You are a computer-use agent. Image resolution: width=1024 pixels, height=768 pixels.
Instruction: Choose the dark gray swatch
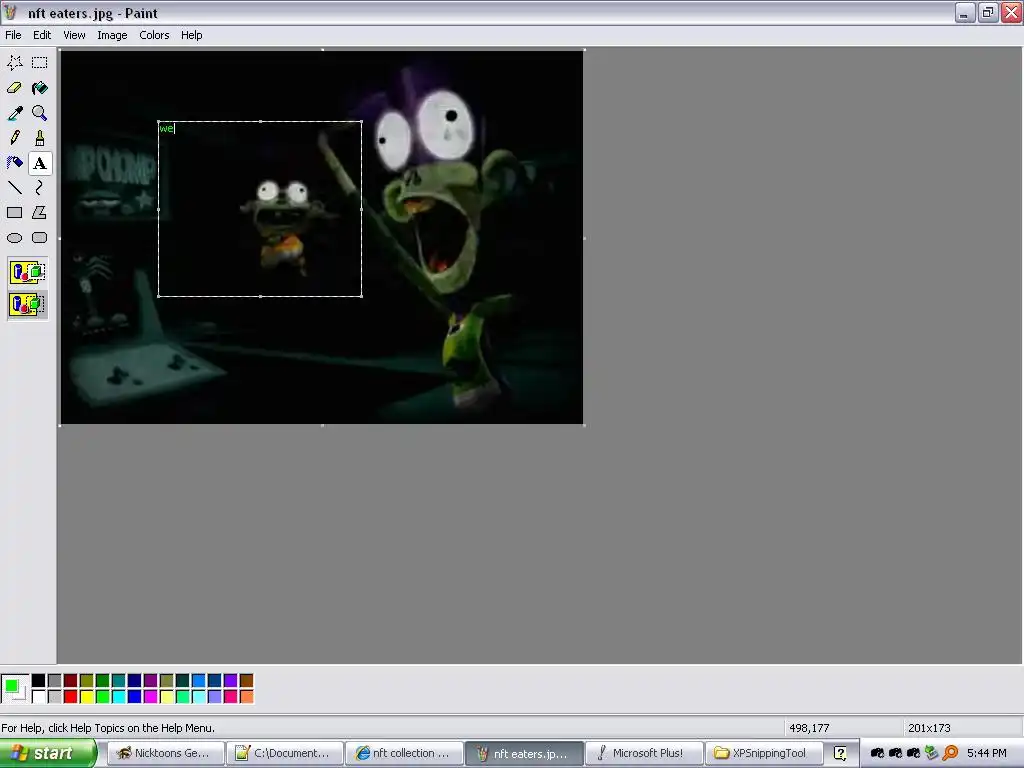[55, 680]
